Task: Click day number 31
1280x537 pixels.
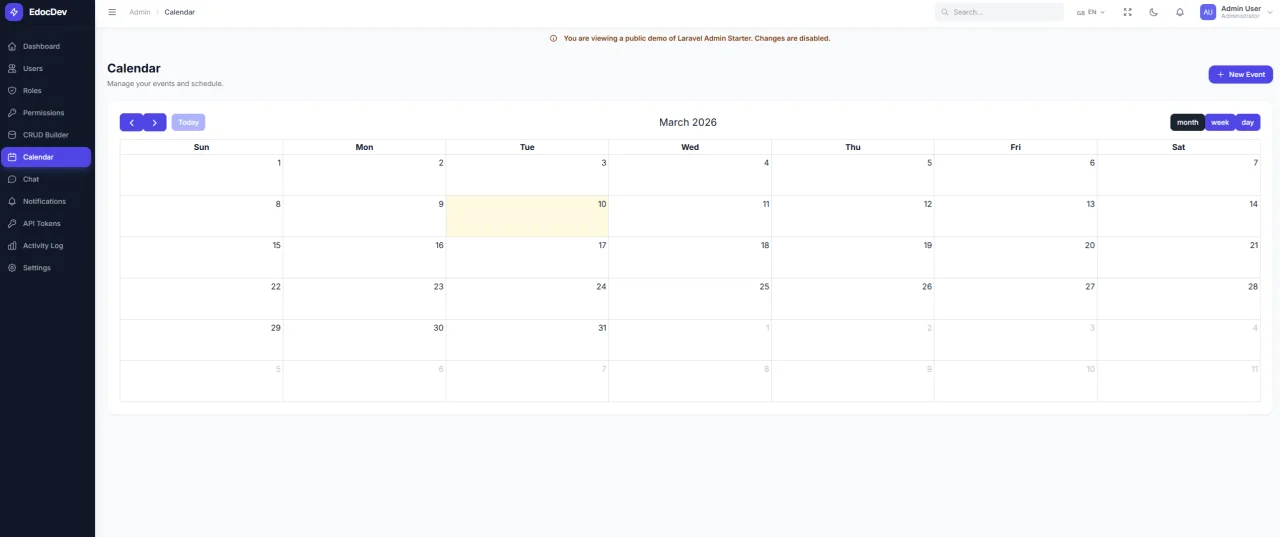Action: click(602, 328)
